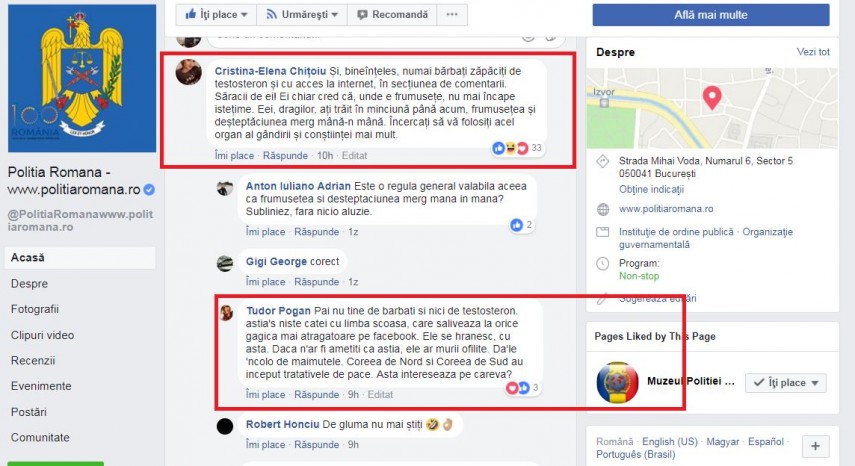The image size is (855, 466).
Task: Click the plus icon for more languages
Action: pos(815,446)
